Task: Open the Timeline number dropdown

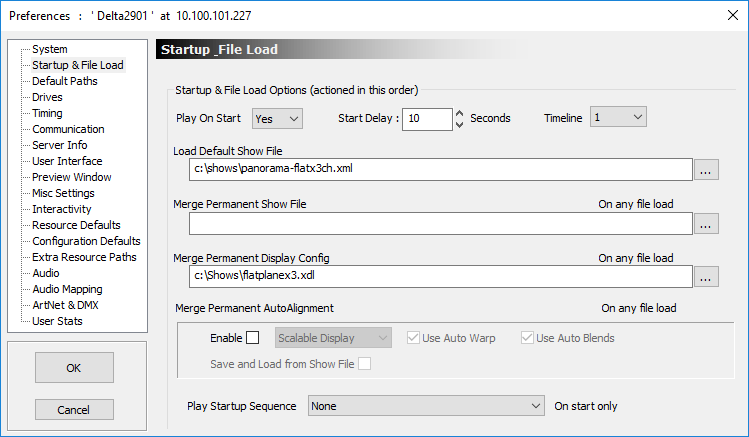Action: coord(618,117)
